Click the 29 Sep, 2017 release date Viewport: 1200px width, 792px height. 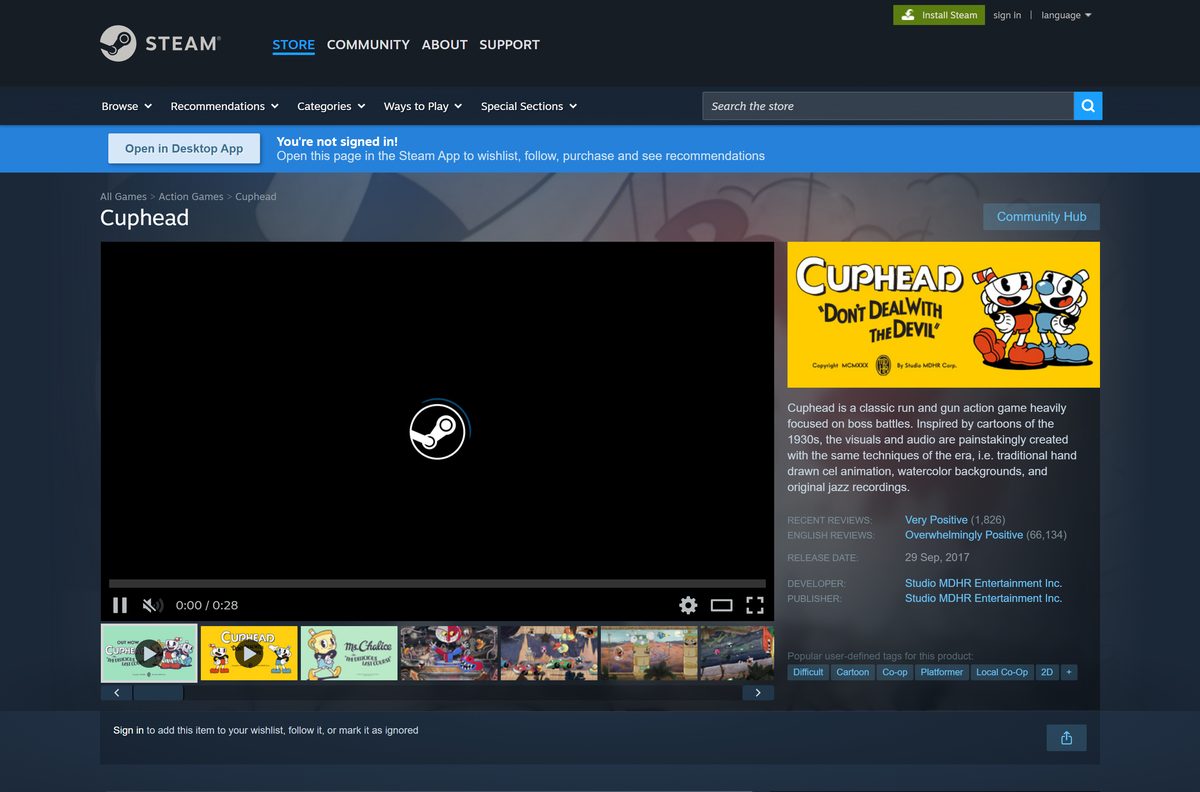(937, 557)
